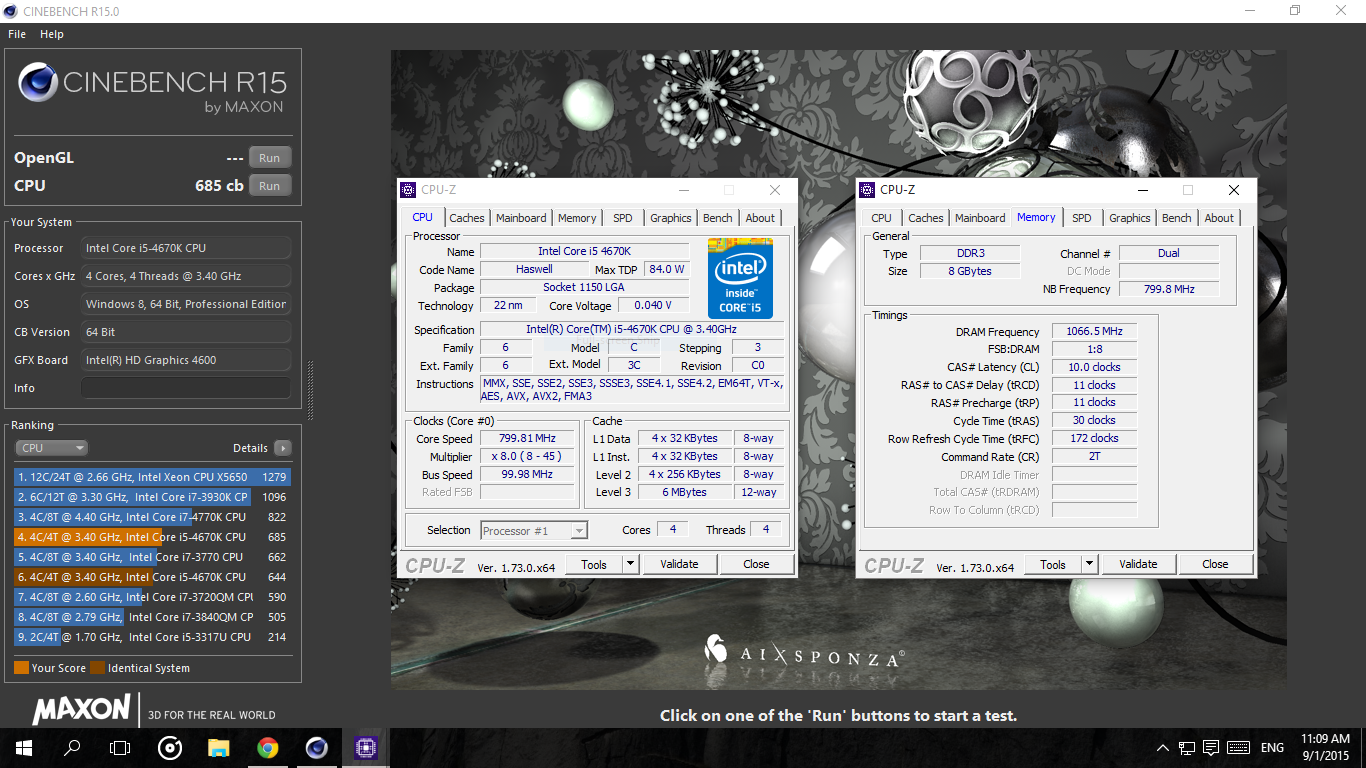Select ranking row Core i7-3840QM

coord(152,617)
